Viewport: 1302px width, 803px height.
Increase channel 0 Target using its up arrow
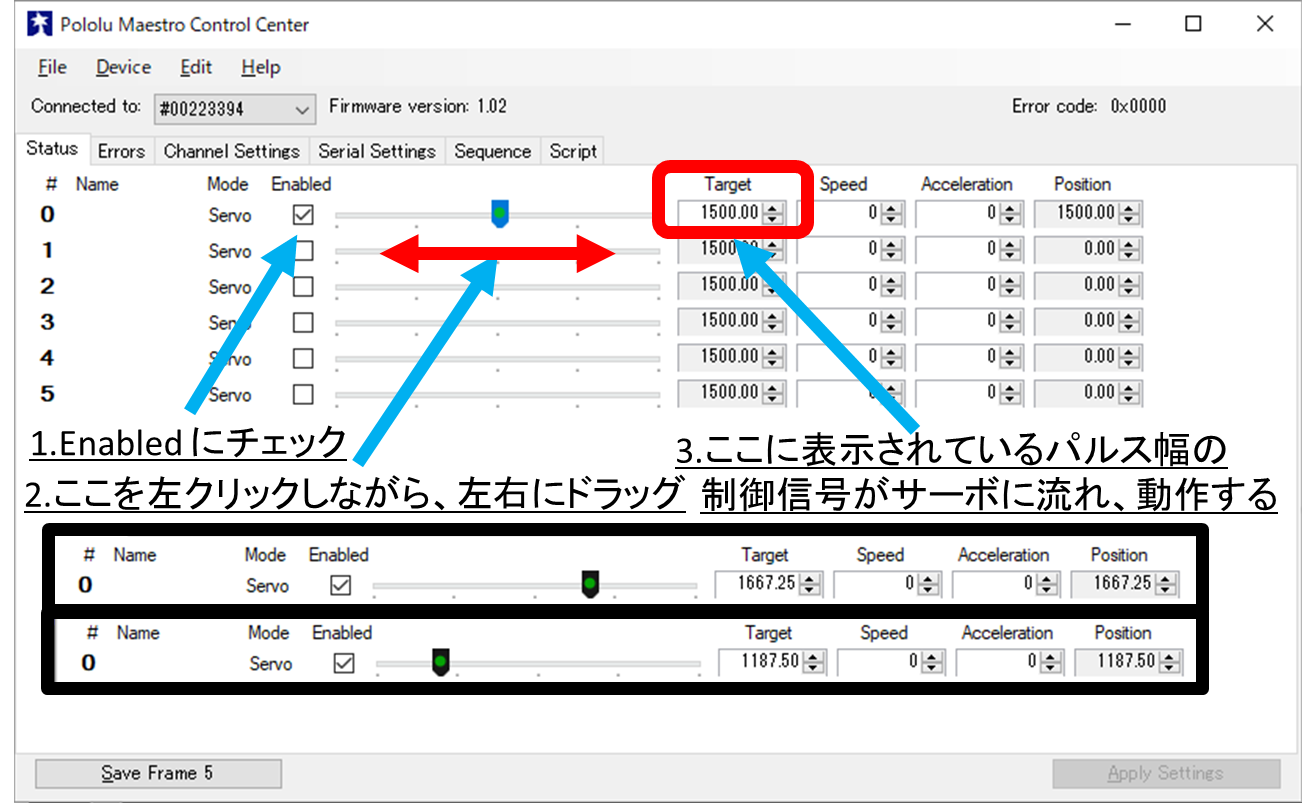click(x=773, y=208)
